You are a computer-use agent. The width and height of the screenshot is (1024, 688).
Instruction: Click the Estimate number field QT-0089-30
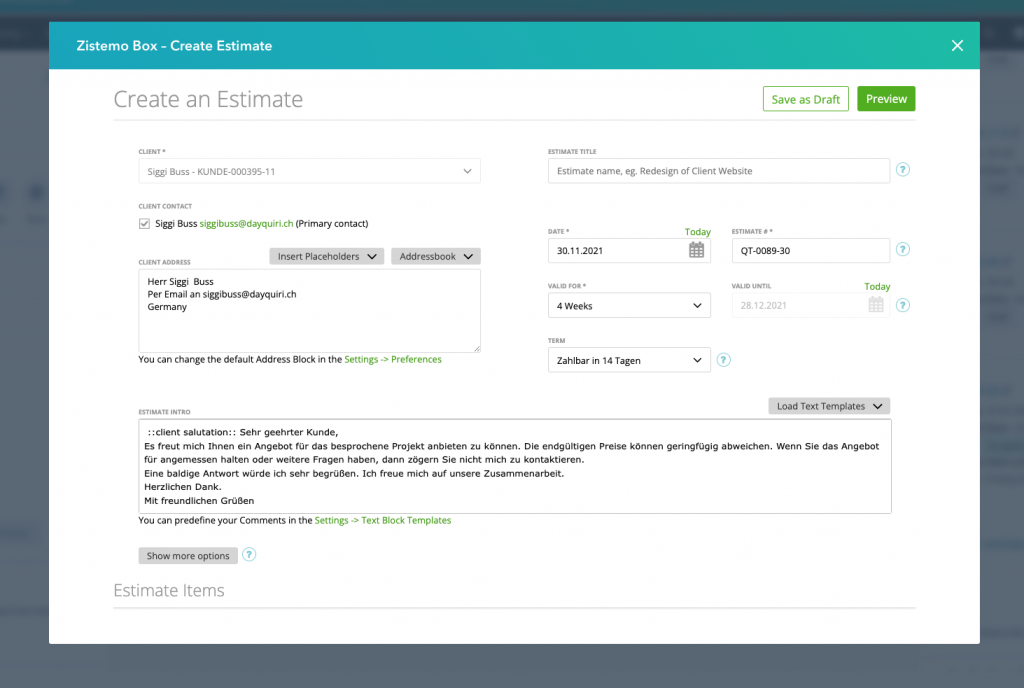point(810,251)
